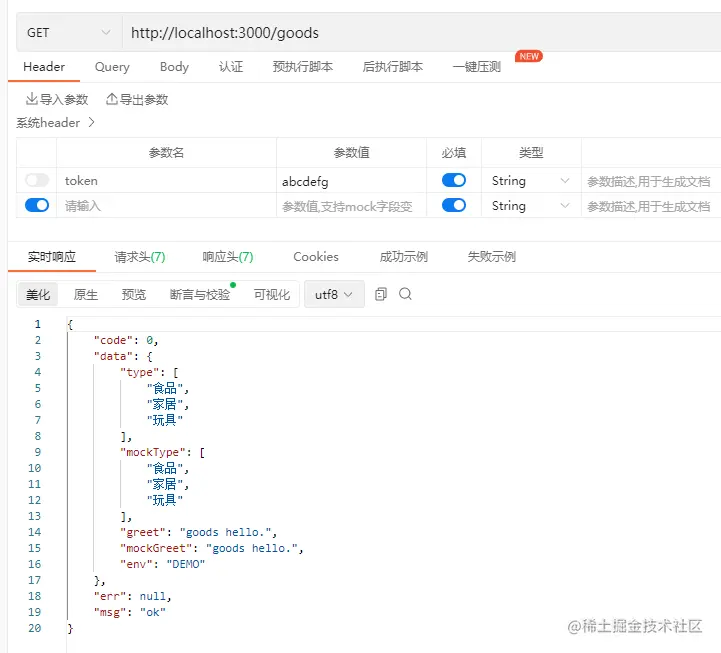Open the GET method dropdown
Screen dimensions: 721x653
(x=69, y=33)
